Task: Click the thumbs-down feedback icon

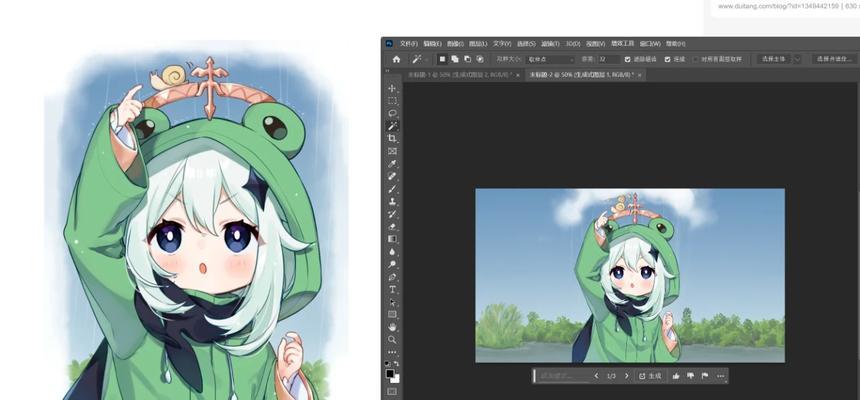Action: (x=690, y=376)
